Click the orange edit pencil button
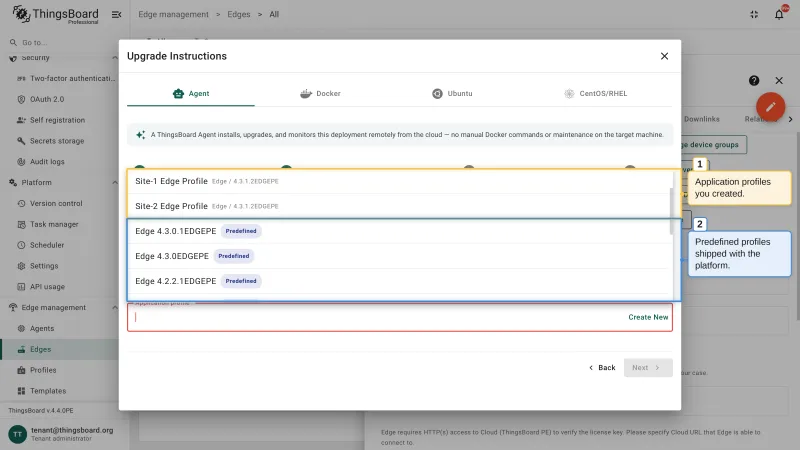Screen dimensions: 800x450 point(770,107)
